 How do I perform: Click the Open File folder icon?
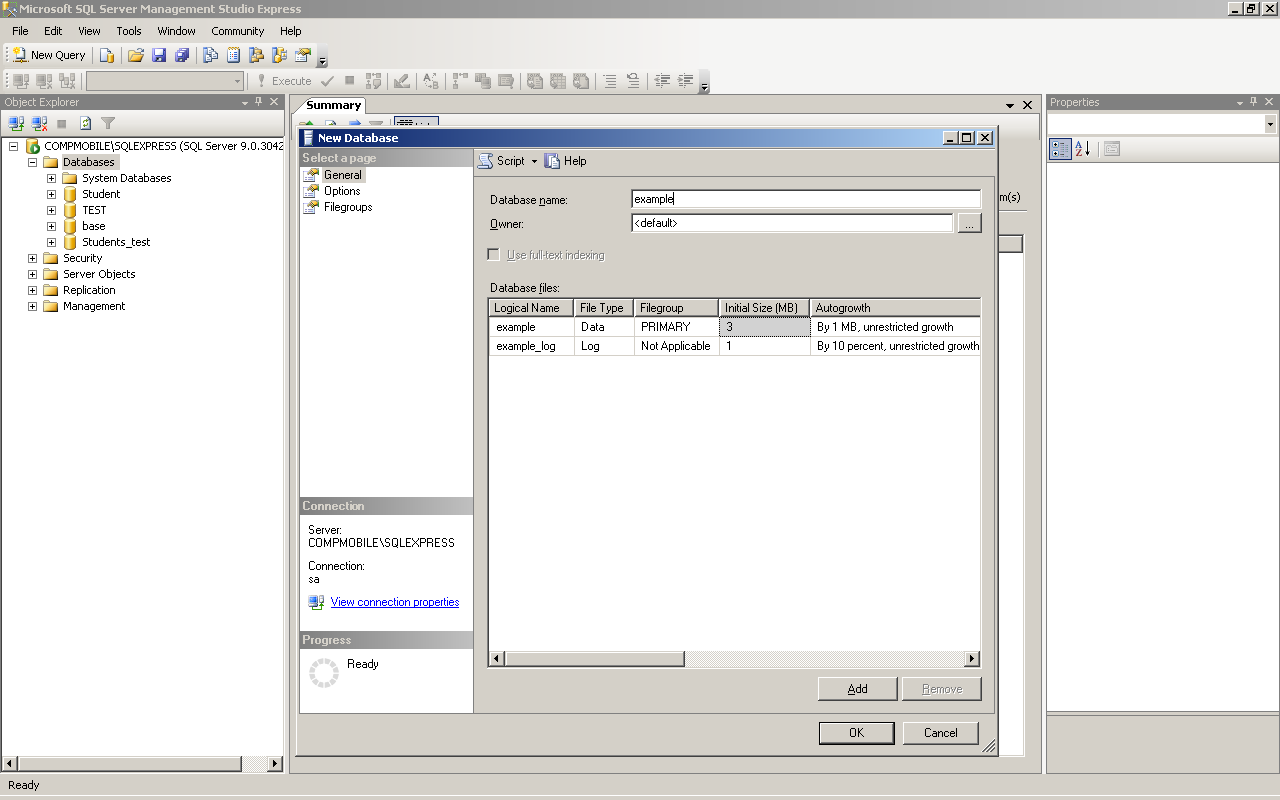(x=136, y=55)
